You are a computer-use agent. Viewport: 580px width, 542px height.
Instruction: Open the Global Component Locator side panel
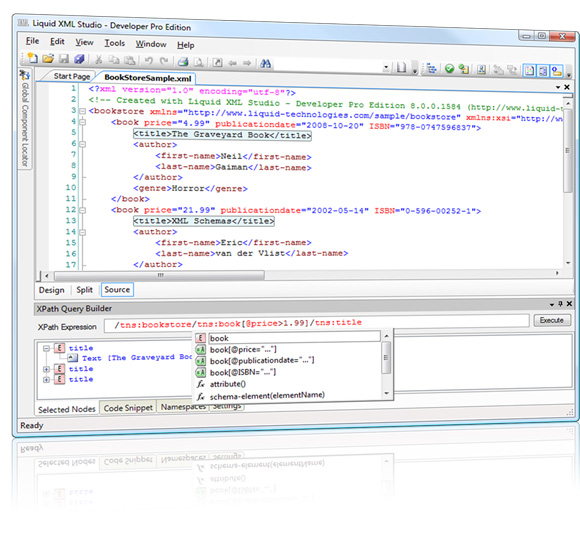tap(25, 118)
